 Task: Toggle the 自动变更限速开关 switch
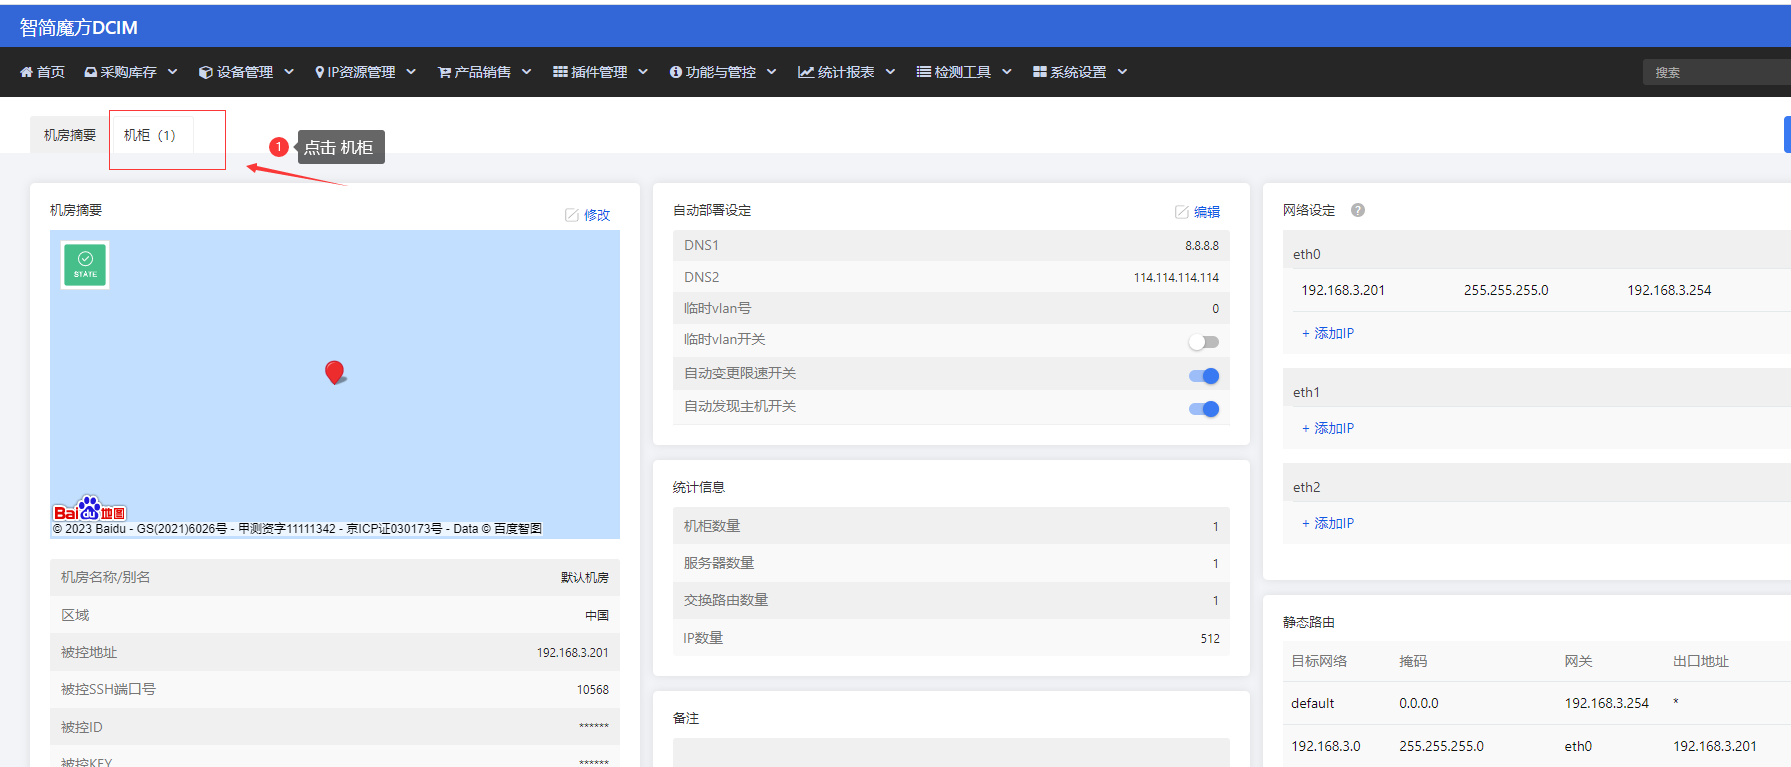(x=1204, y=376)
